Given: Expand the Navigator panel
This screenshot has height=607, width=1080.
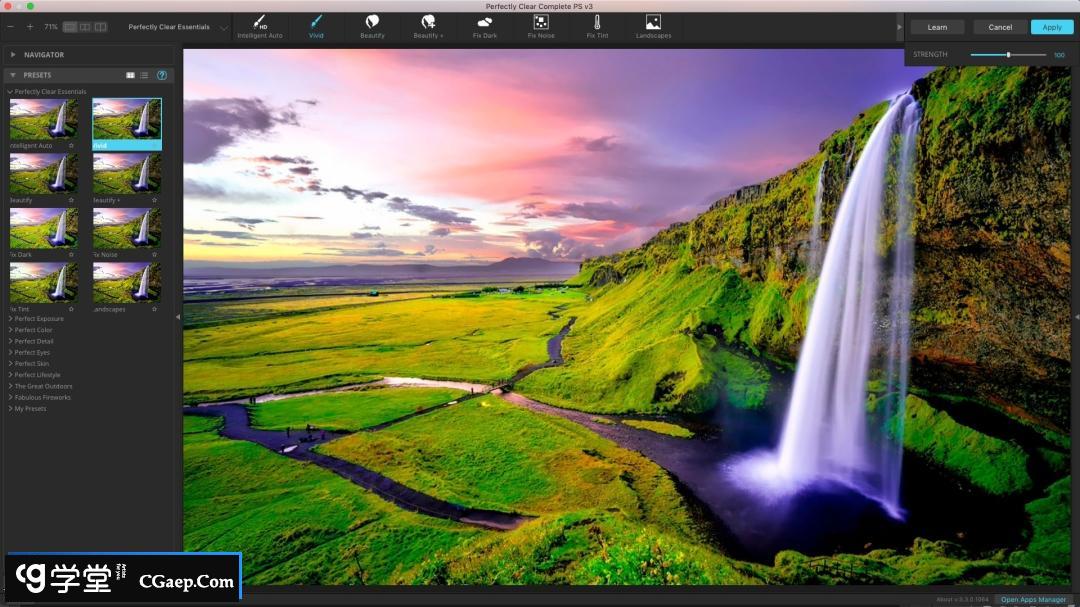Looking at the screenshot, I should click(13, 55).
